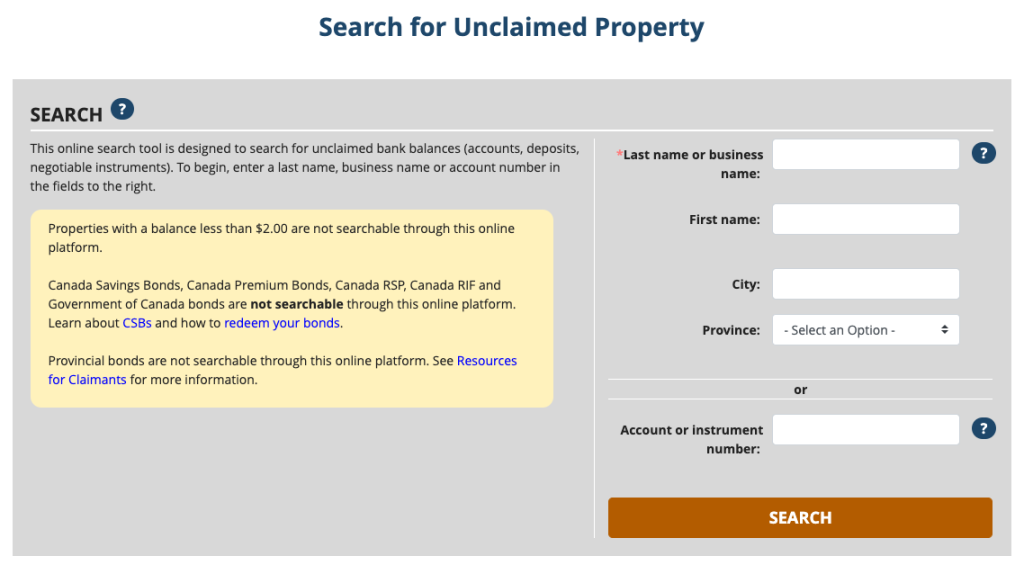
Task: Open help for the last name field
Action: click(984, 153)
